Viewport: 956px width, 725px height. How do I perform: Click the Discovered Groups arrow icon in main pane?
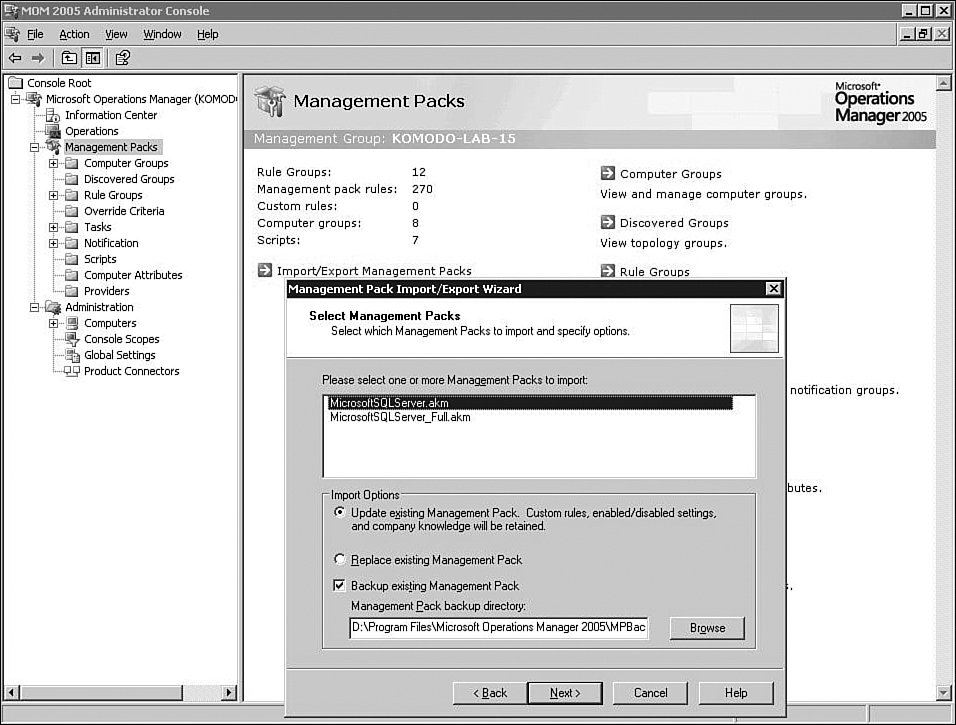pos(607,222)
